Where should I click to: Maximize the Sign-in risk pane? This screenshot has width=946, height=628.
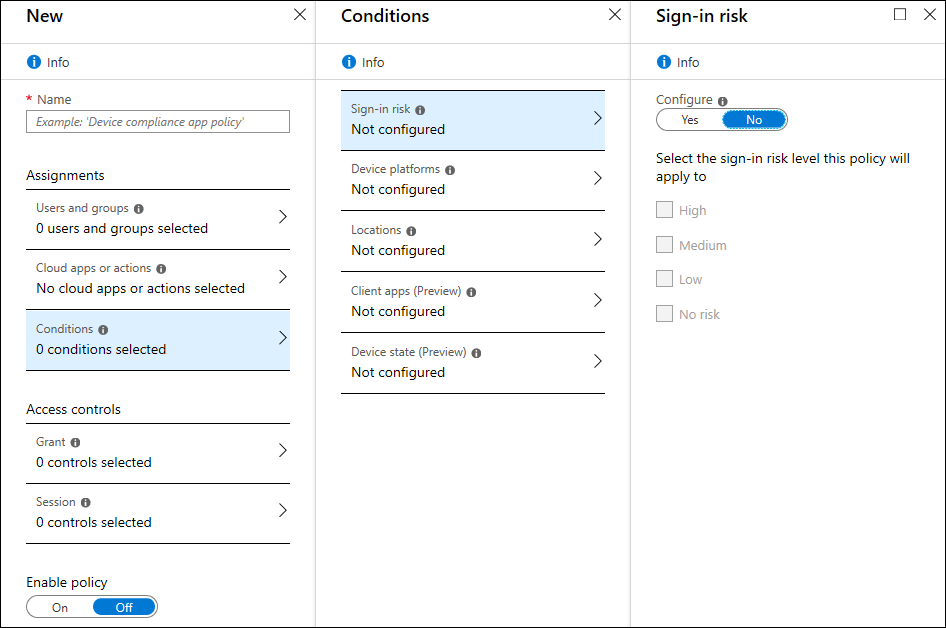pyautogui.click(x=900, y=15)
